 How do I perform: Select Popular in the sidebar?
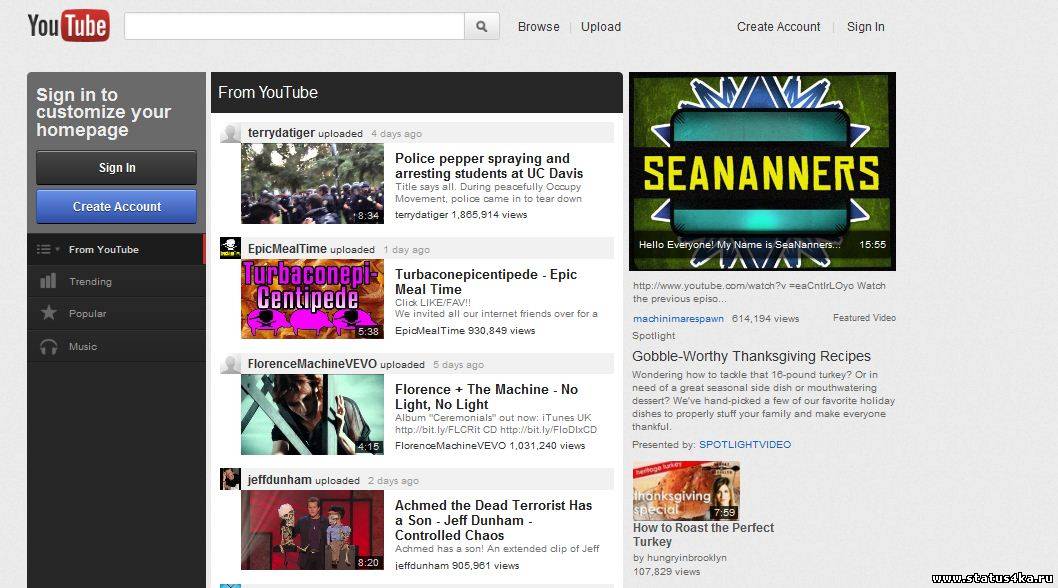pyautogui.click(x=116, y=314)
